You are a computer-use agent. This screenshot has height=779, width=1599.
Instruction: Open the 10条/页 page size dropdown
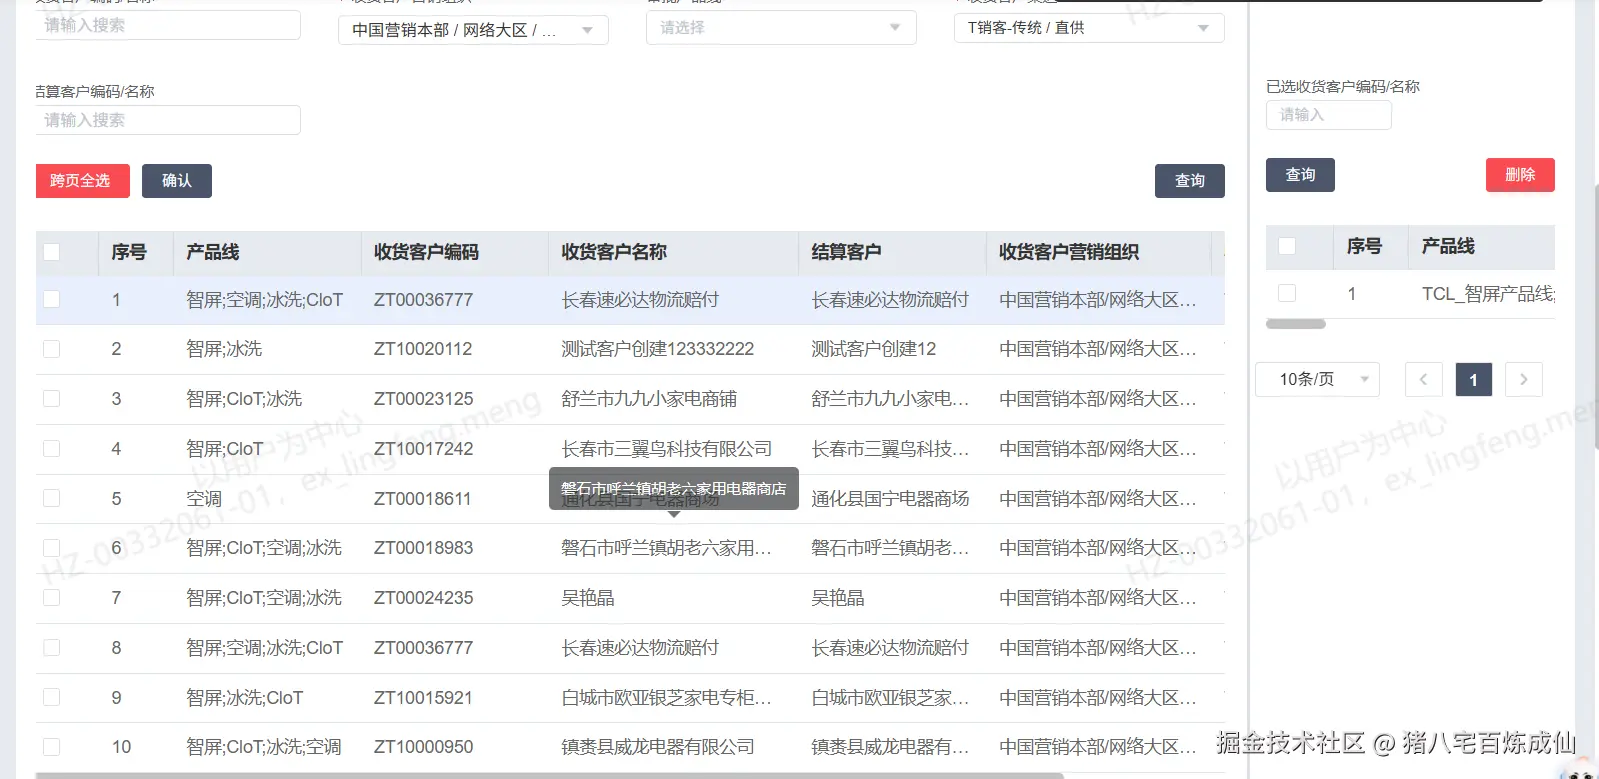click(1317, 379)
